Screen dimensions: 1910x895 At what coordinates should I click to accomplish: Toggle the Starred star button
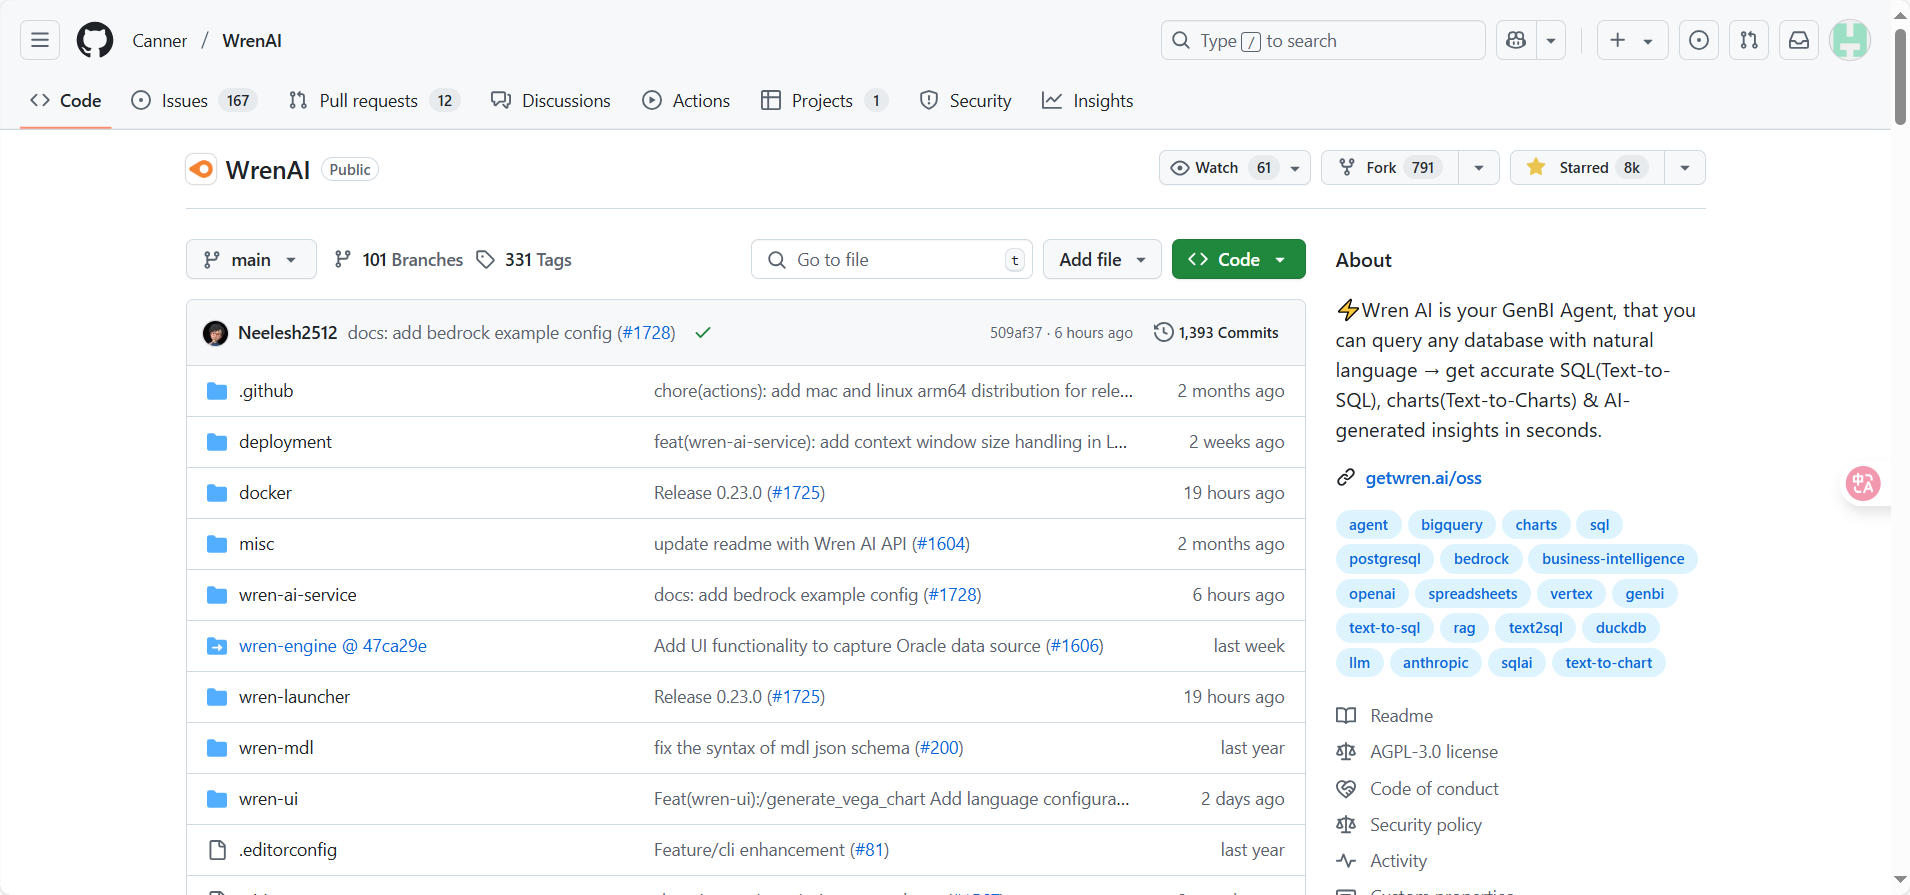coord(1587,168)
